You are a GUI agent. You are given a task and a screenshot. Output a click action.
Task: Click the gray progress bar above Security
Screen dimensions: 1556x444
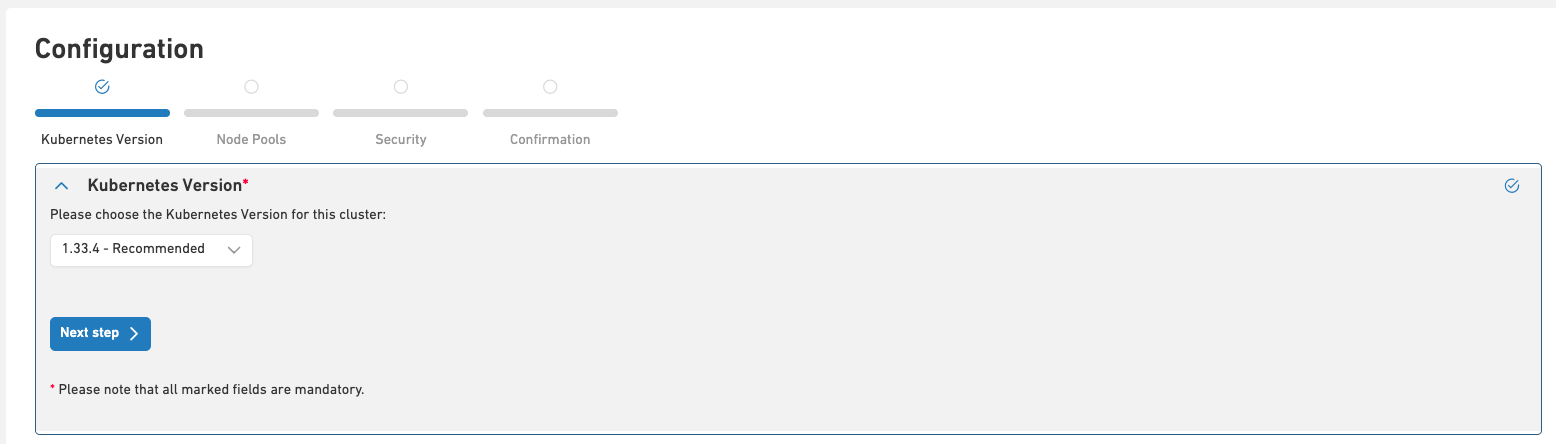401,113
